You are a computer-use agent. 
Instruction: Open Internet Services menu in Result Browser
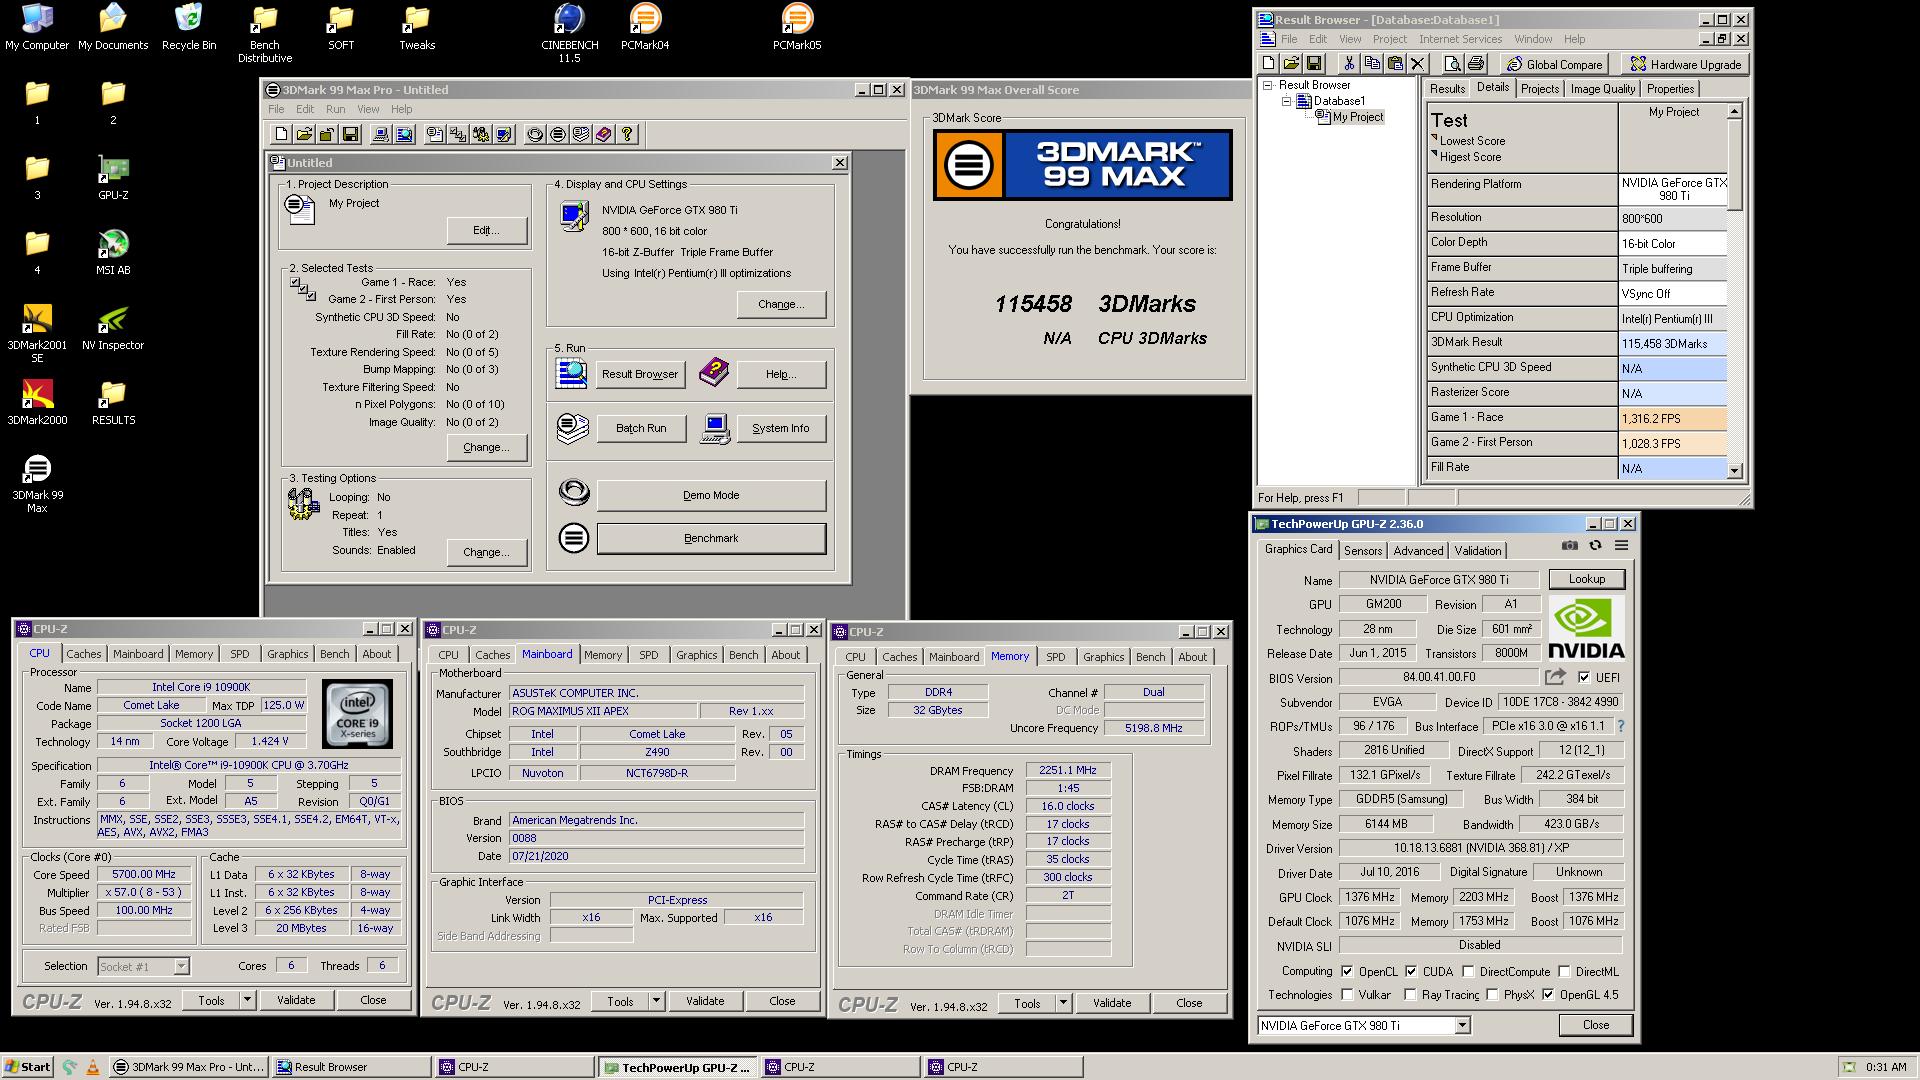pyautogui.click(x=1460, y=39)
